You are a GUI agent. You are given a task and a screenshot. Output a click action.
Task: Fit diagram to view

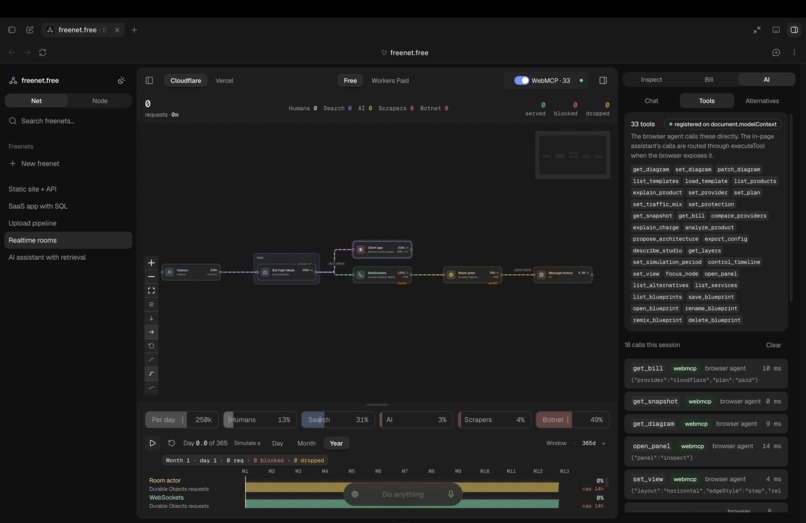151,291
